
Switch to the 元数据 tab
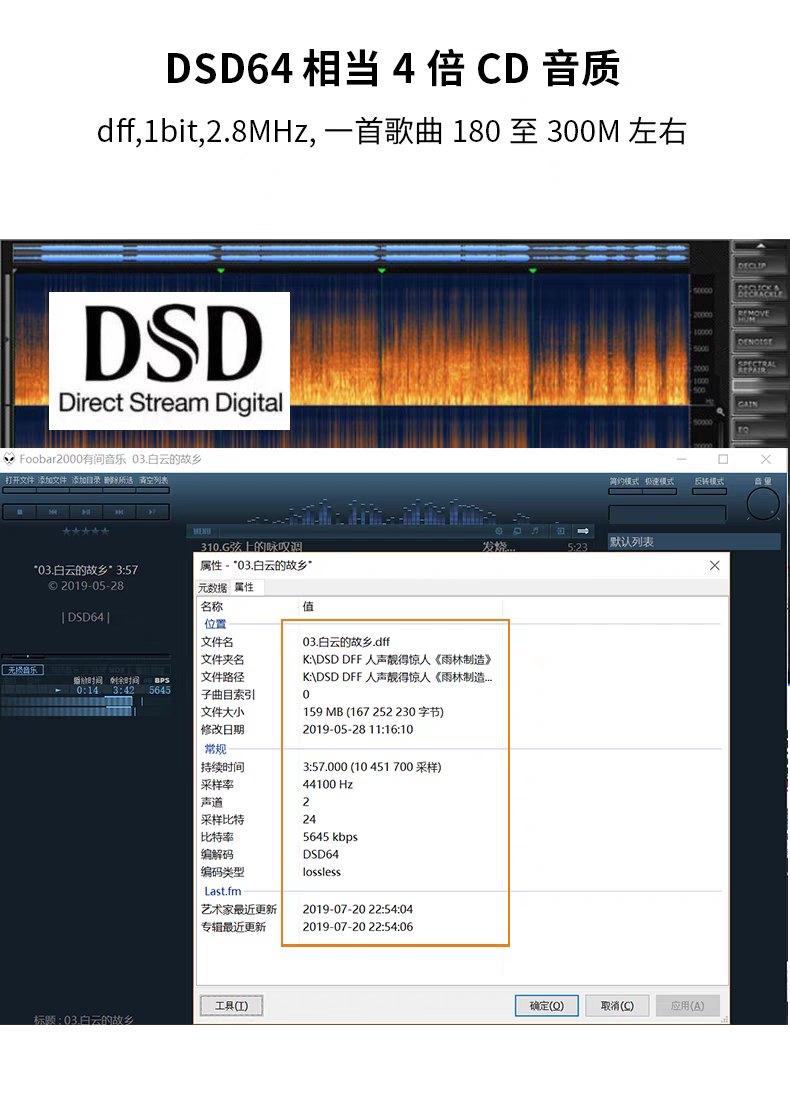point(212,588)
